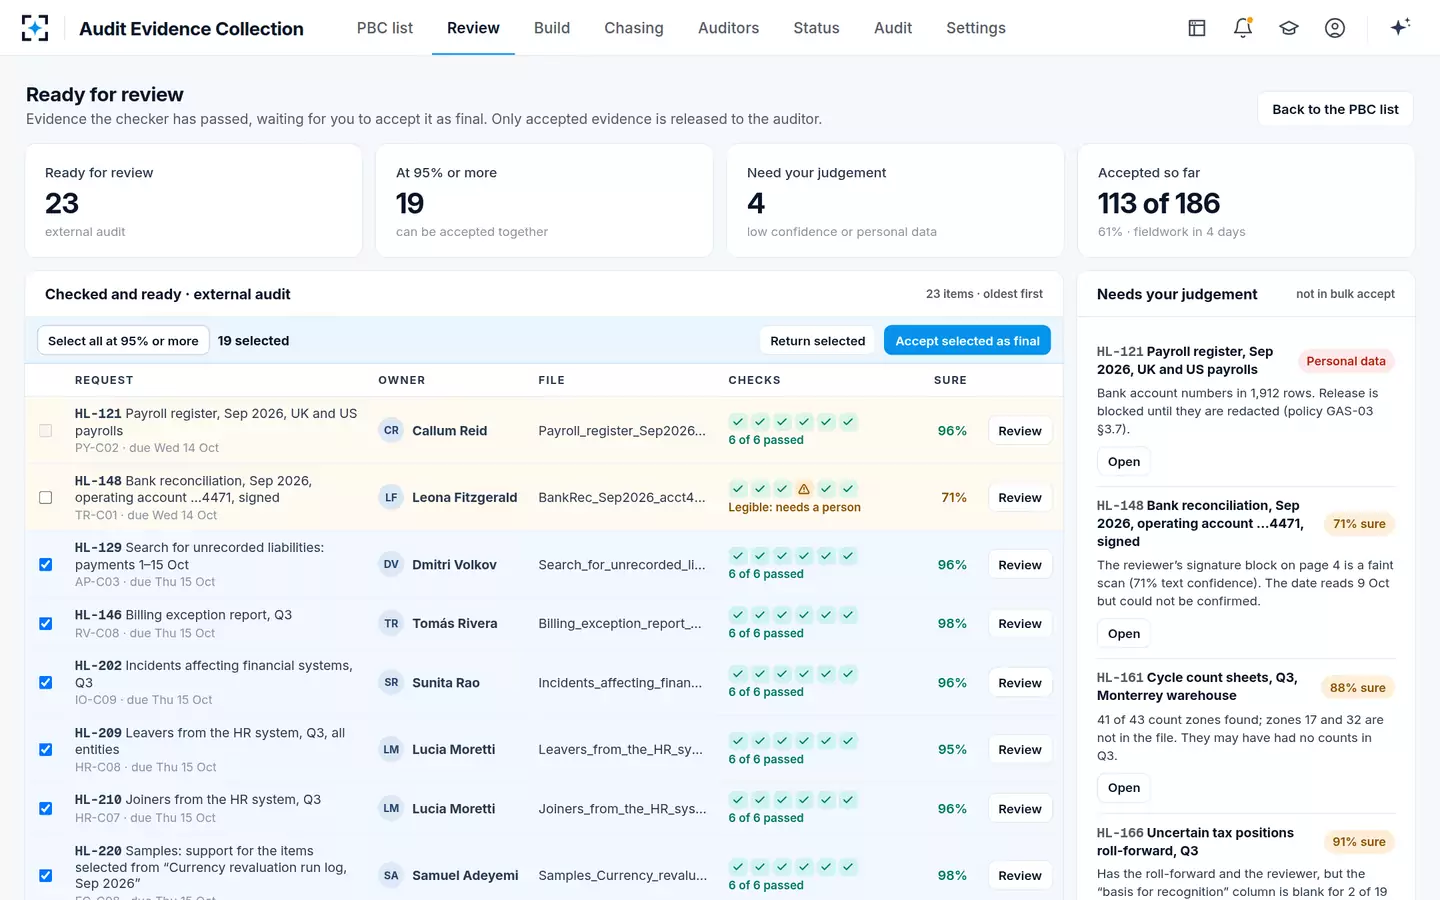Click the Return selected button

click(x=818, y=341)
